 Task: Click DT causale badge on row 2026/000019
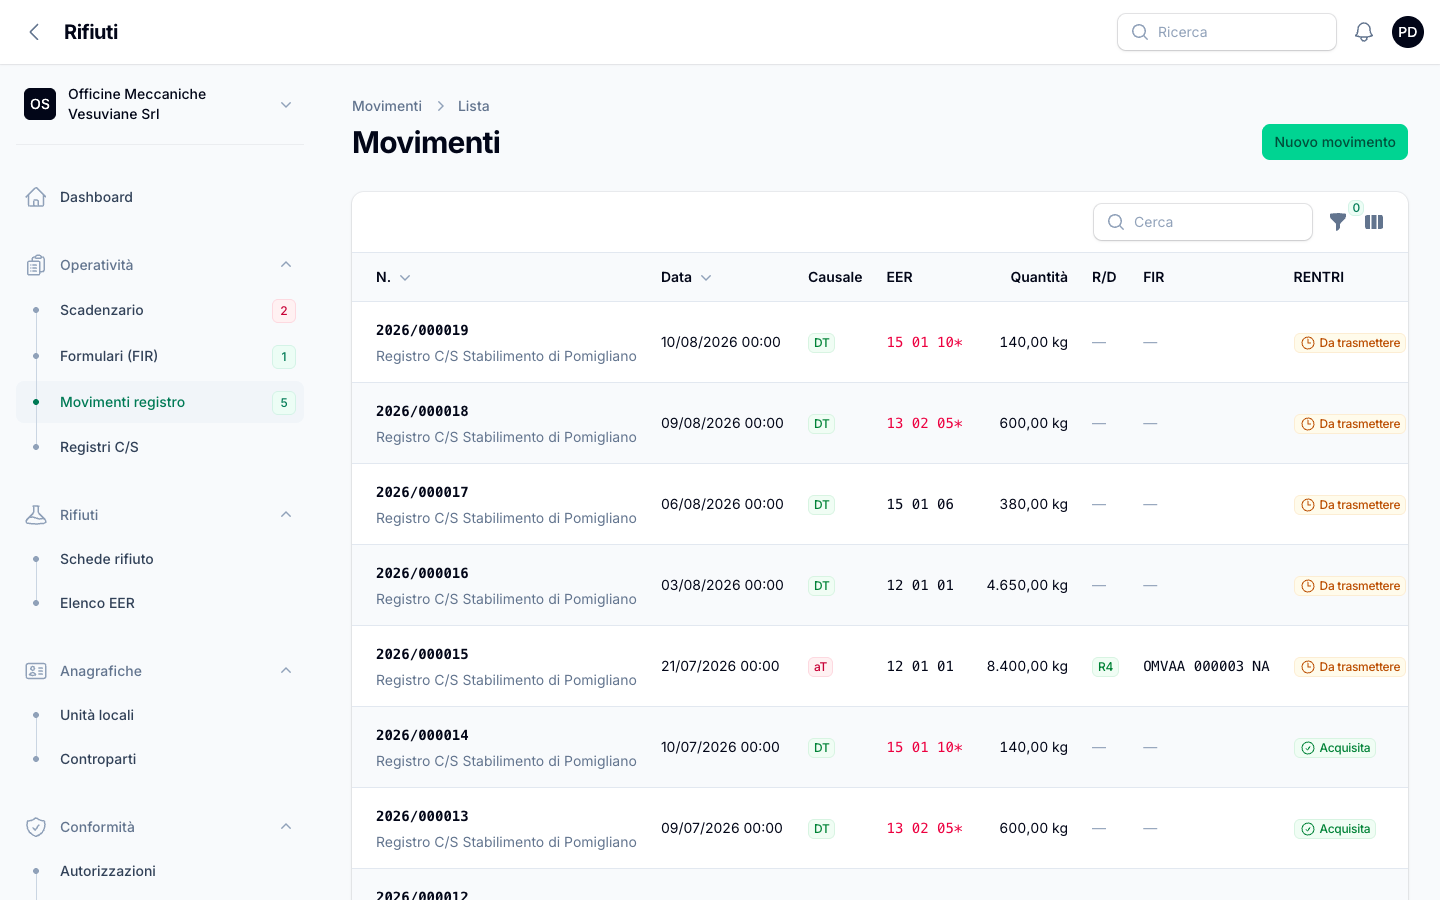tap(821, 343)
